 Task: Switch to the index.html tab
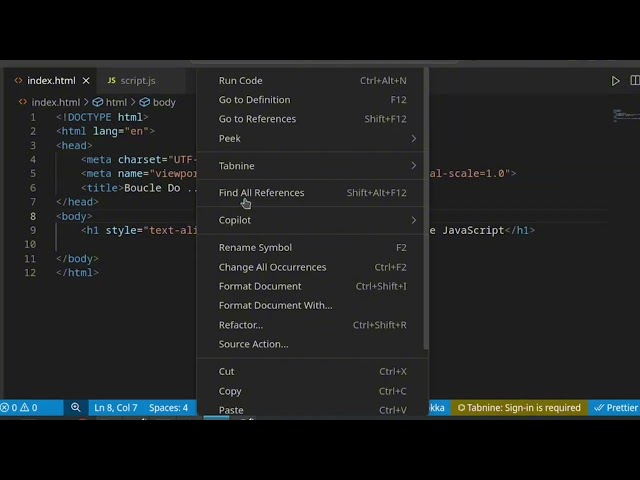tap(51, 81)
